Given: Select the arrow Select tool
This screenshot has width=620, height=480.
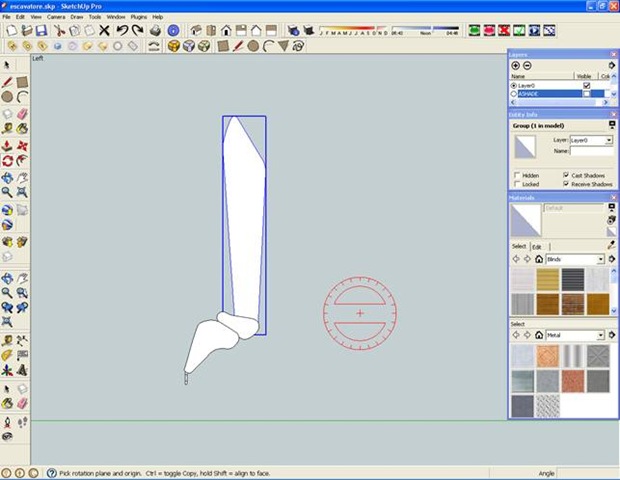Looking at the screenshot, I should point(7,65).
